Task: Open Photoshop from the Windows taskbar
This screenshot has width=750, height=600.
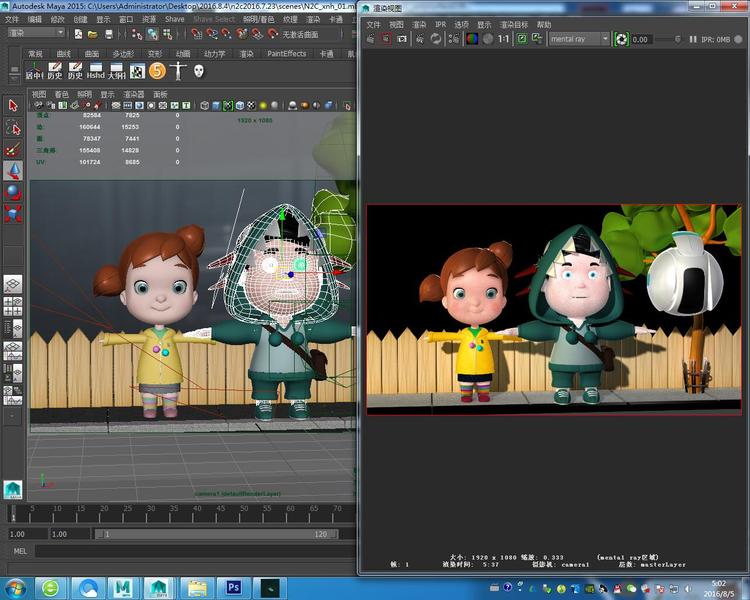Action: click(233, 588)
